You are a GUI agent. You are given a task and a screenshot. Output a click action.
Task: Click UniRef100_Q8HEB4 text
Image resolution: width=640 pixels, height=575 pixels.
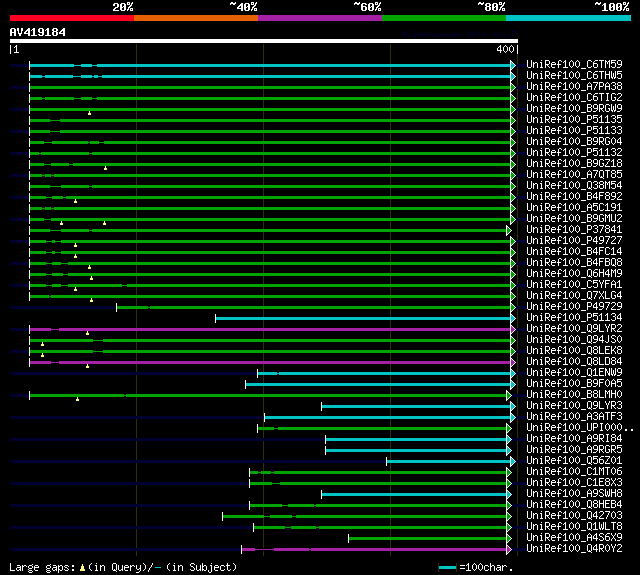574,505
